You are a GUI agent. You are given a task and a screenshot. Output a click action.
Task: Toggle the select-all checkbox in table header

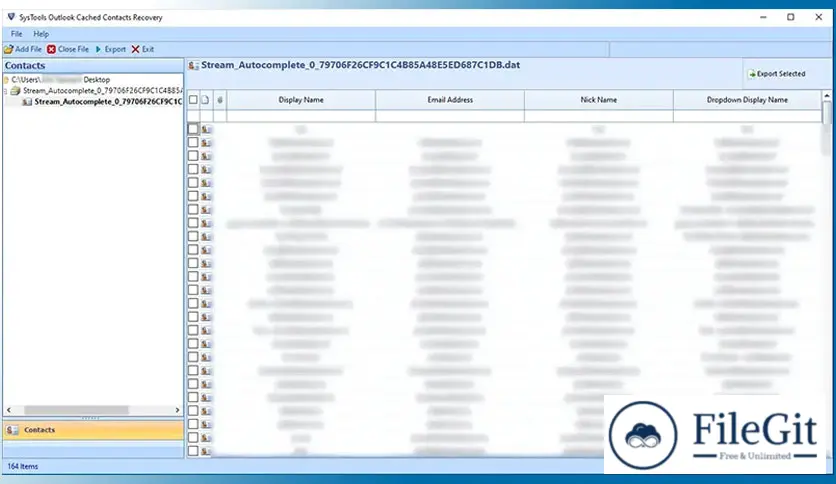(193, 100)
